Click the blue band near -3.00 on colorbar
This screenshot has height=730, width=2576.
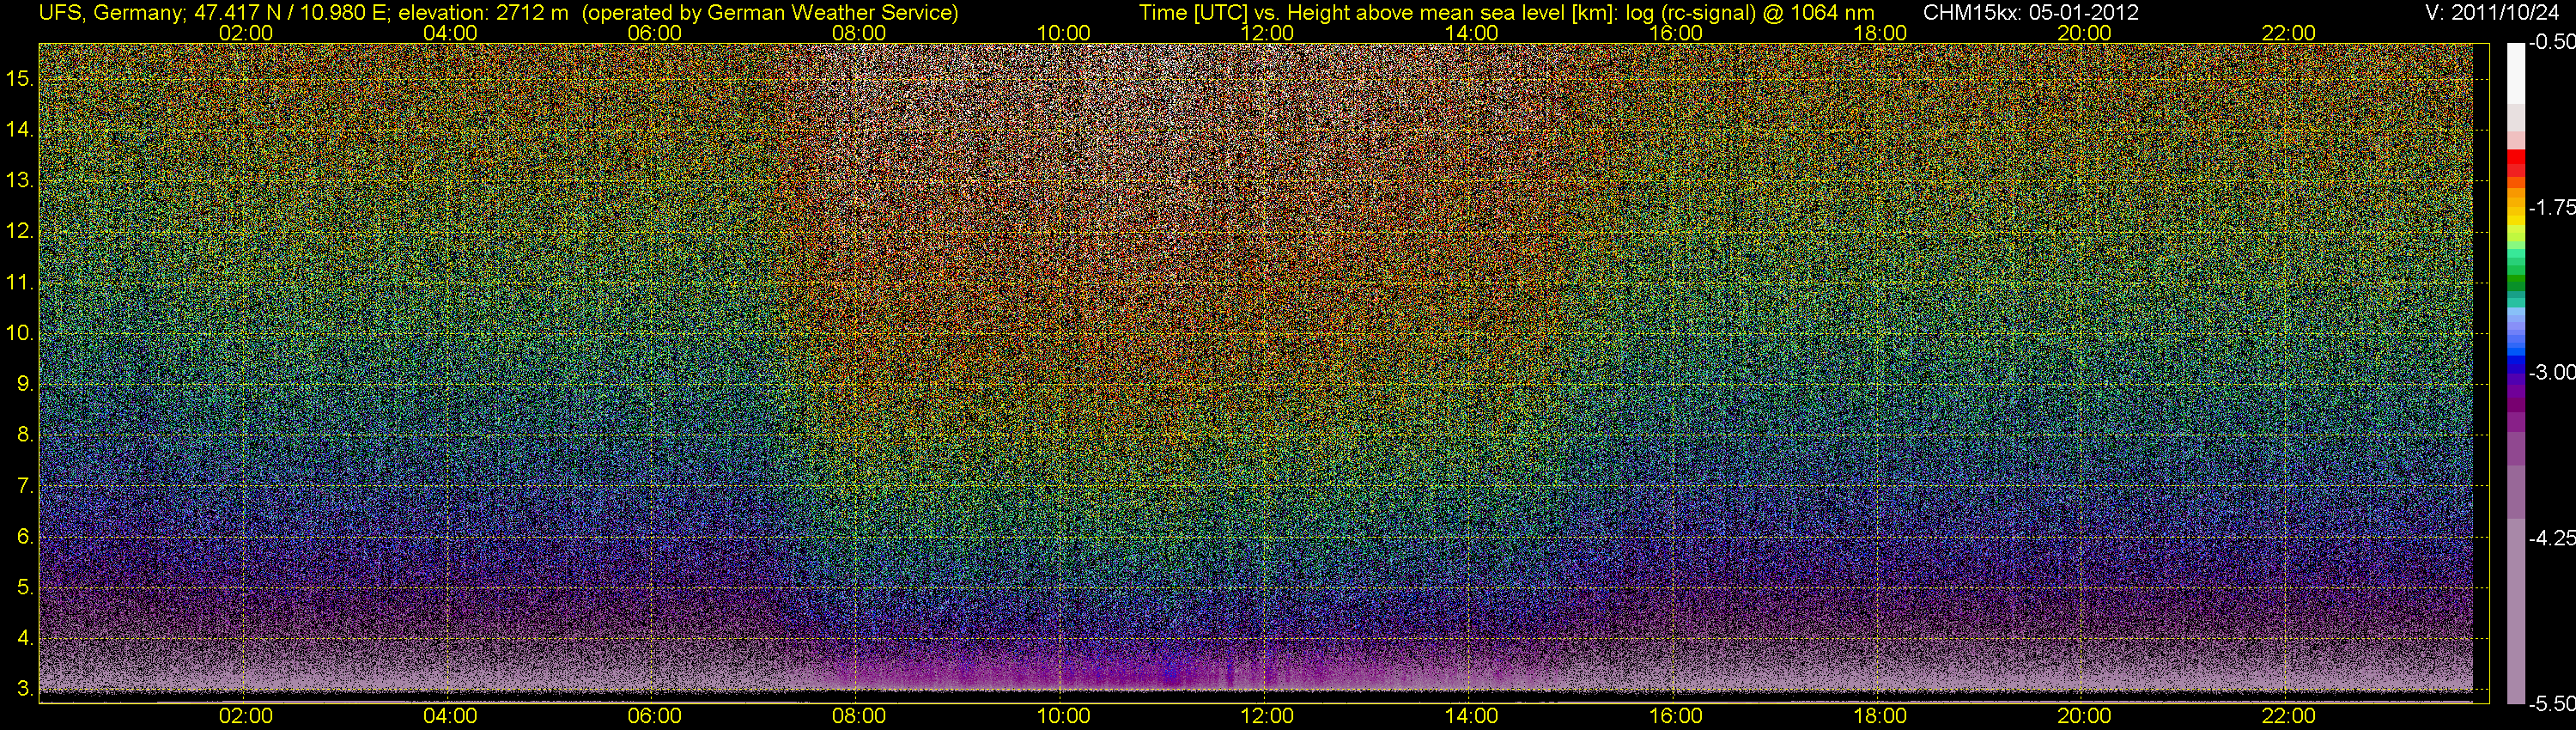pos(2515,369)
